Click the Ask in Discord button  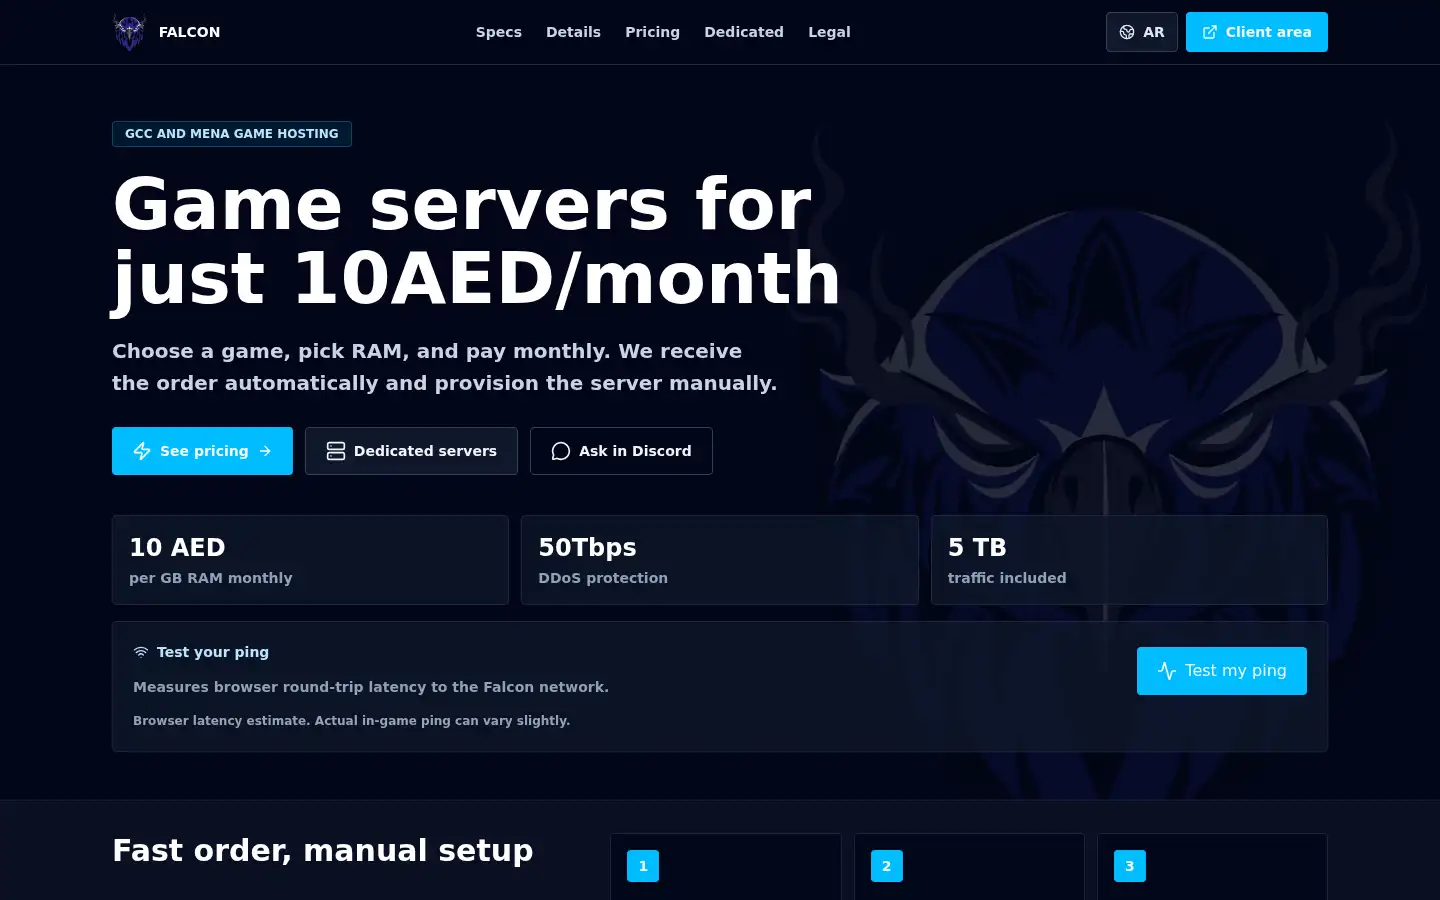[x=621, y=451]
